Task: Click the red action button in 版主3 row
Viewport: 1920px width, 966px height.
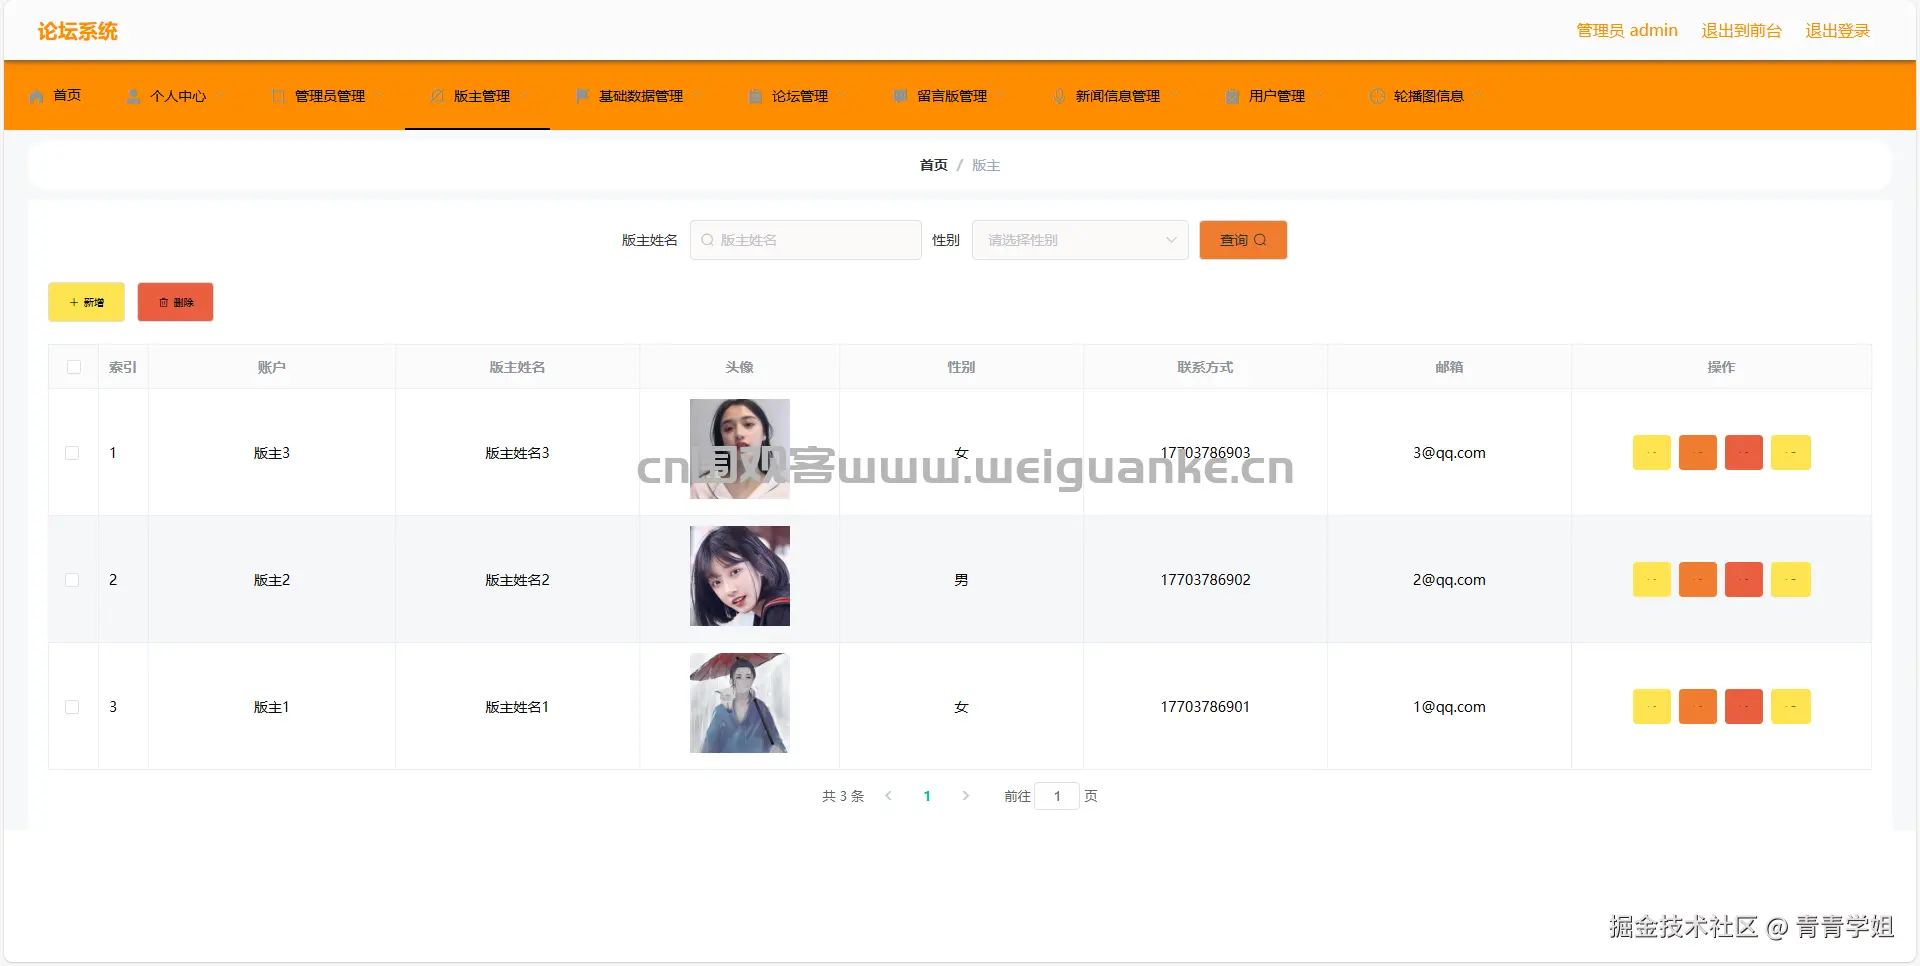Action: tap(1744, 453)
